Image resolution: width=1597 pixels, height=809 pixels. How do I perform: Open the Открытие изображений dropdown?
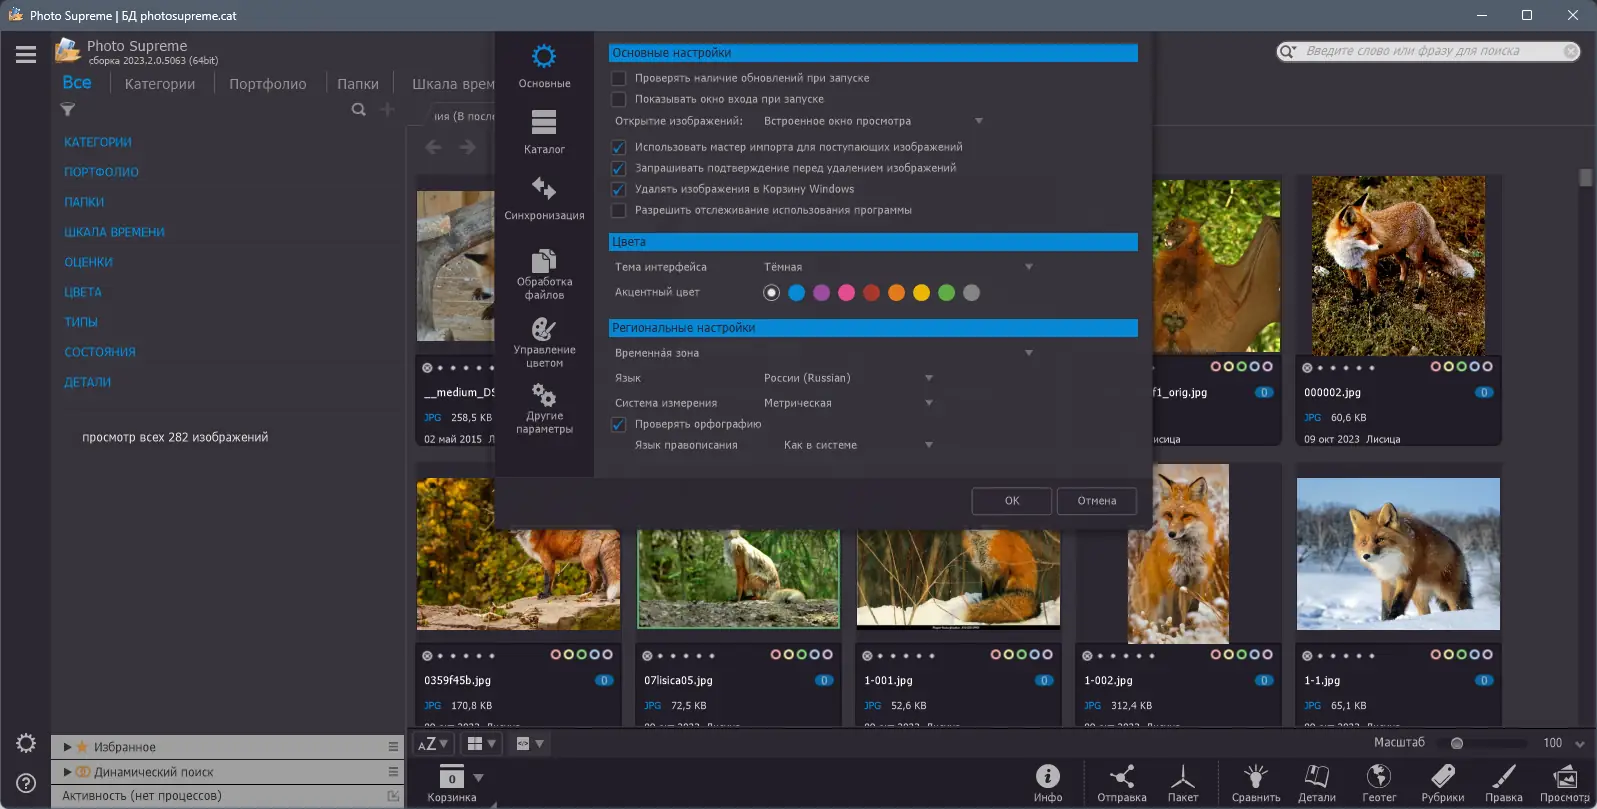pos(873,121)
